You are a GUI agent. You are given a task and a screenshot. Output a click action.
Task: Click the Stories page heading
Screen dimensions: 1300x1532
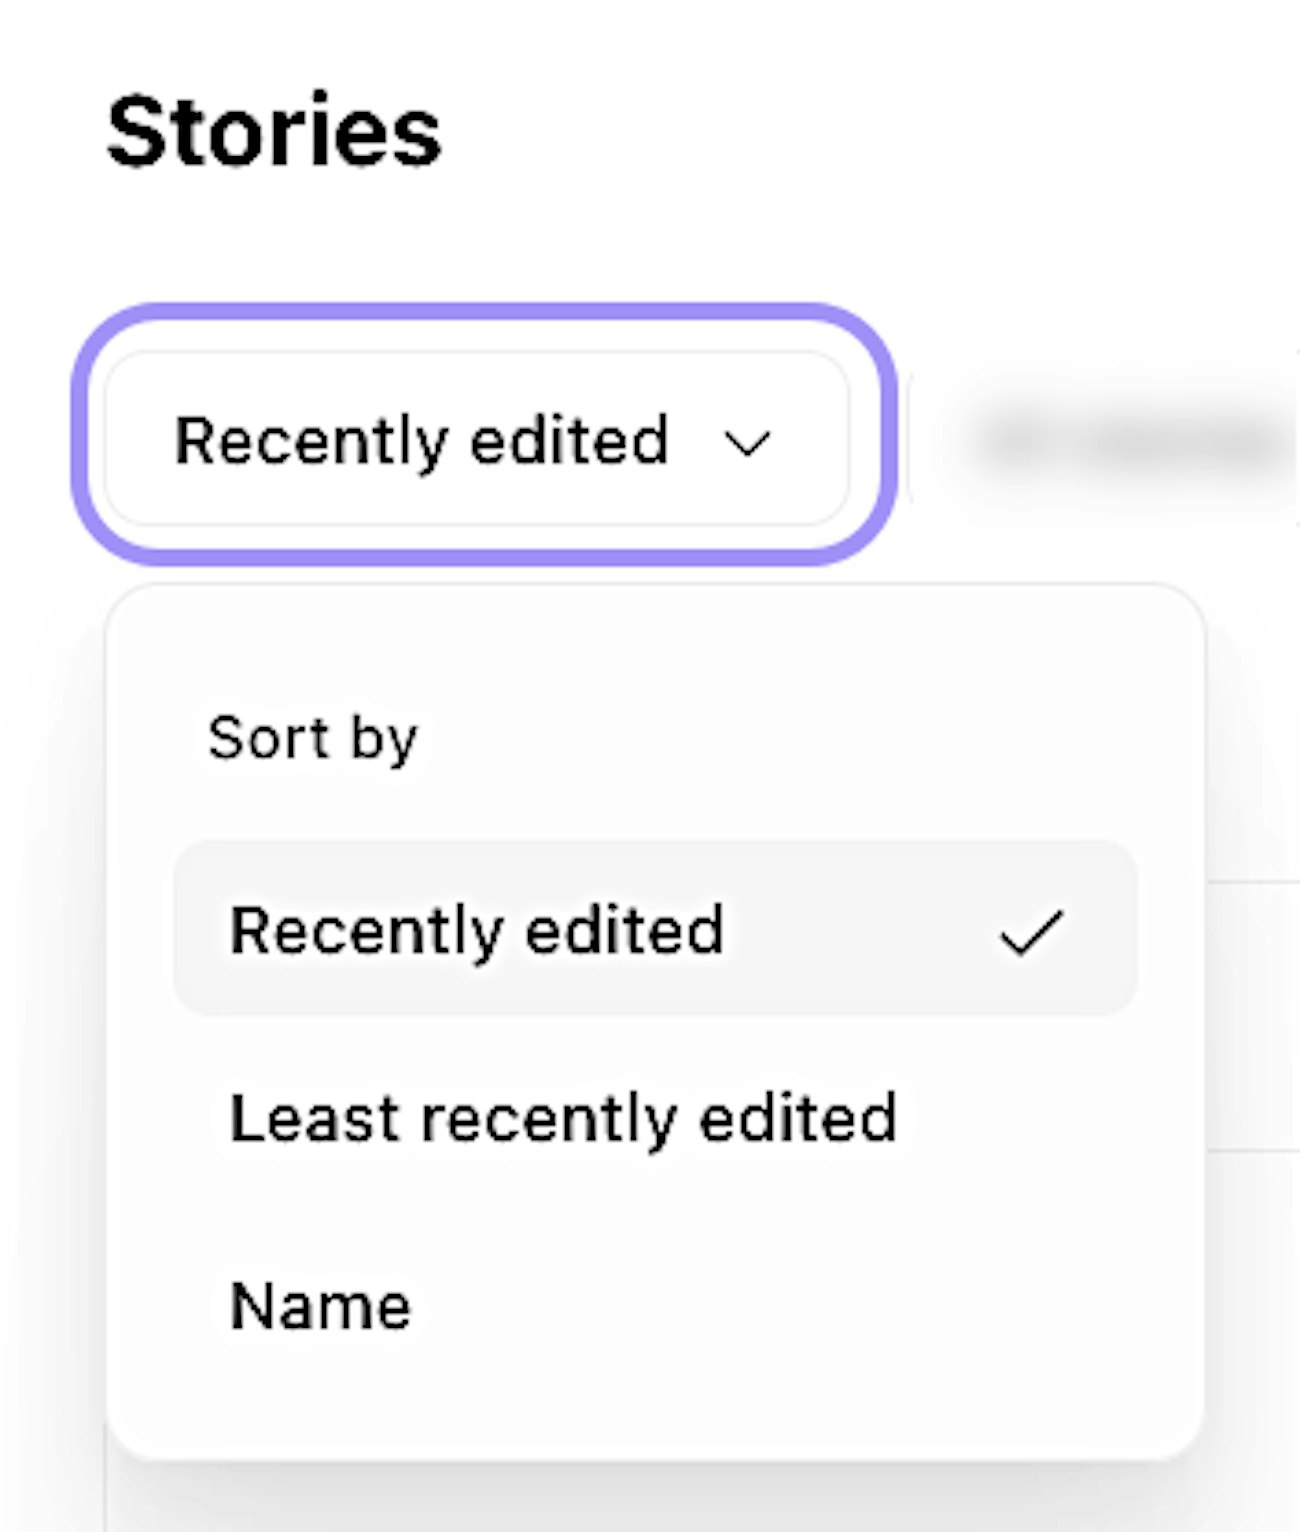click(x=273, y=131)
